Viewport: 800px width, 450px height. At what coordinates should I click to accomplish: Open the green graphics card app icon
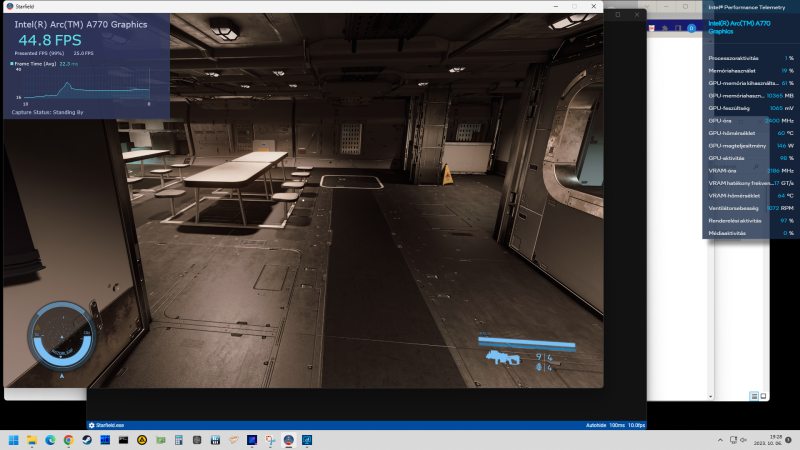point(160,440)
